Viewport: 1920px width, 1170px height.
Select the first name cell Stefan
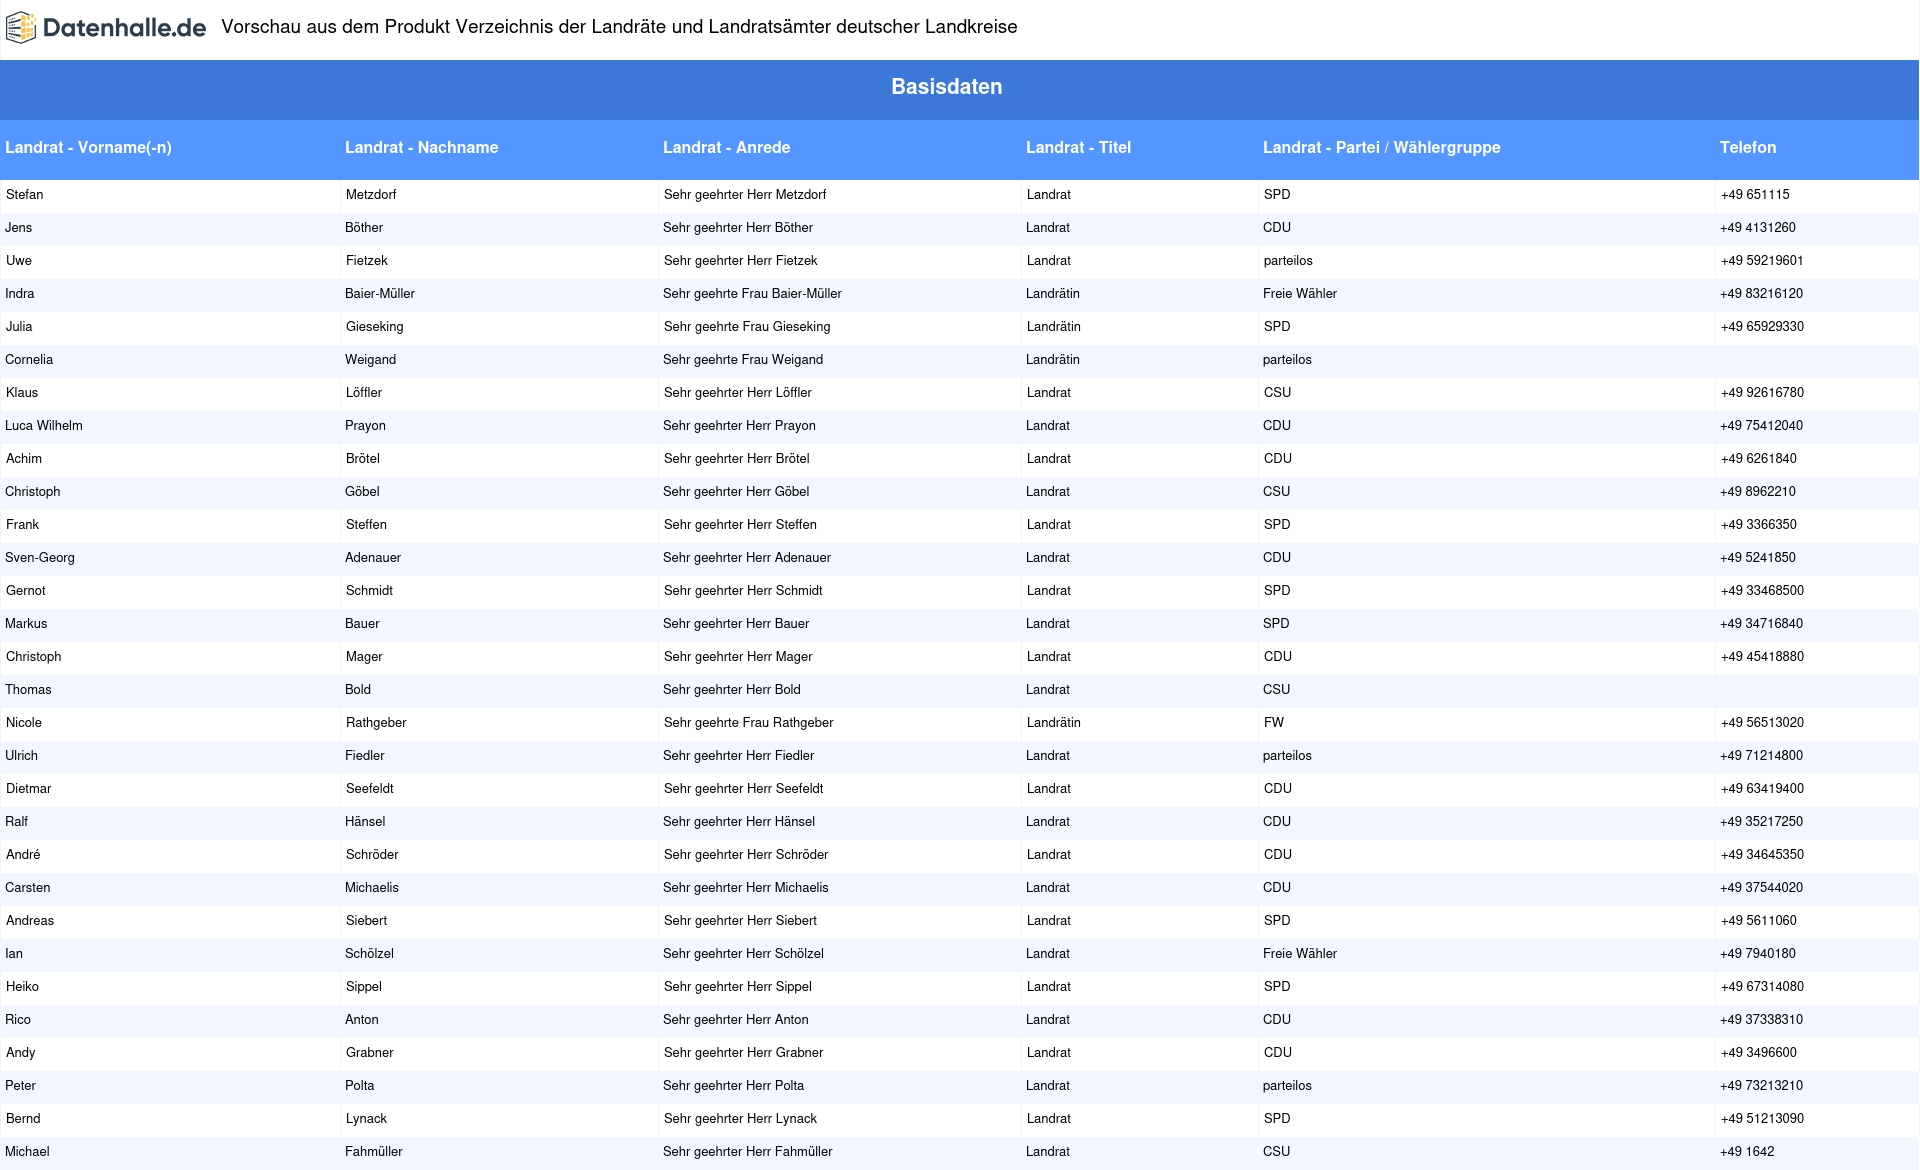click(25, 195)
